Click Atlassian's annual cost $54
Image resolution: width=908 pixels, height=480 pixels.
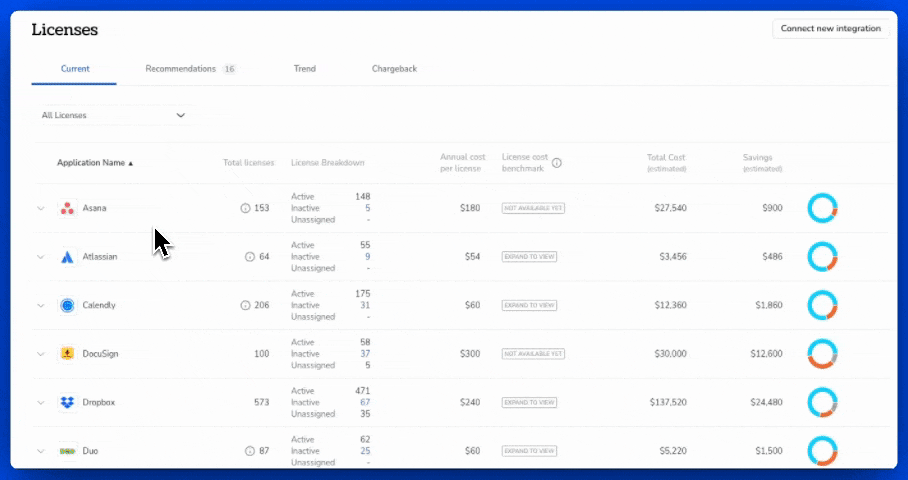tap(473, 257)
